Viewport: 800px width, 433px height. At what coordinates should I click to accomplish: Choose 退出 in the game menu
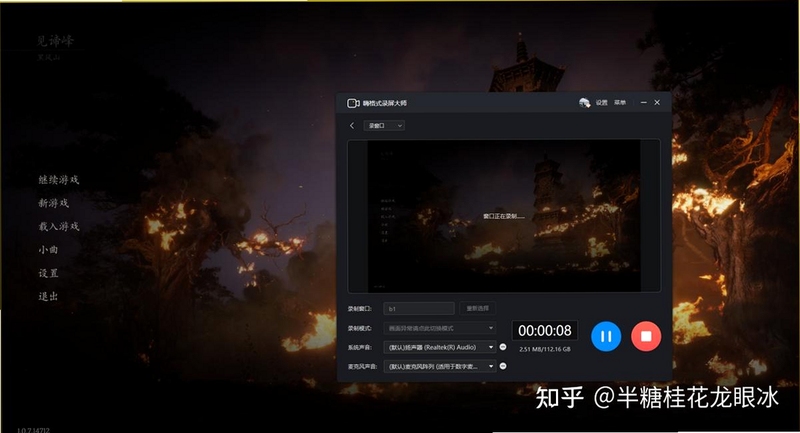[48, 296]
